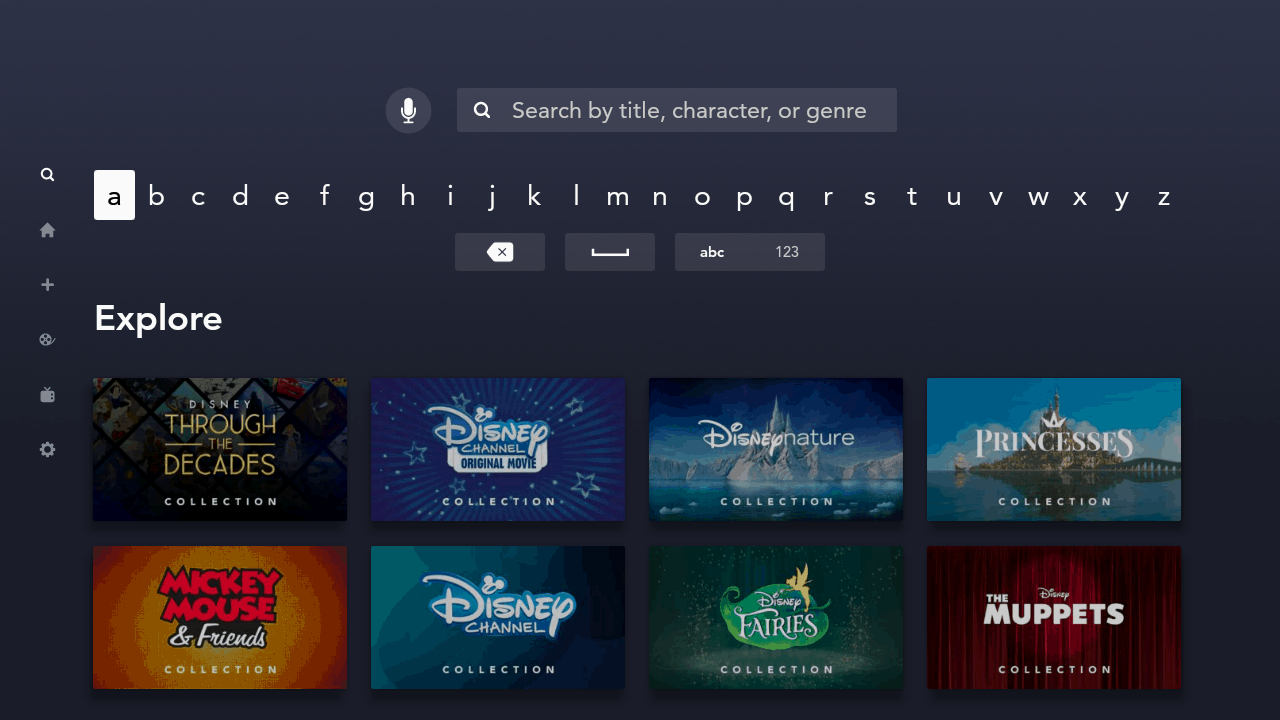Open Series TV icon in sidebar
1280x720 pixels.
(x=47, y=395)
